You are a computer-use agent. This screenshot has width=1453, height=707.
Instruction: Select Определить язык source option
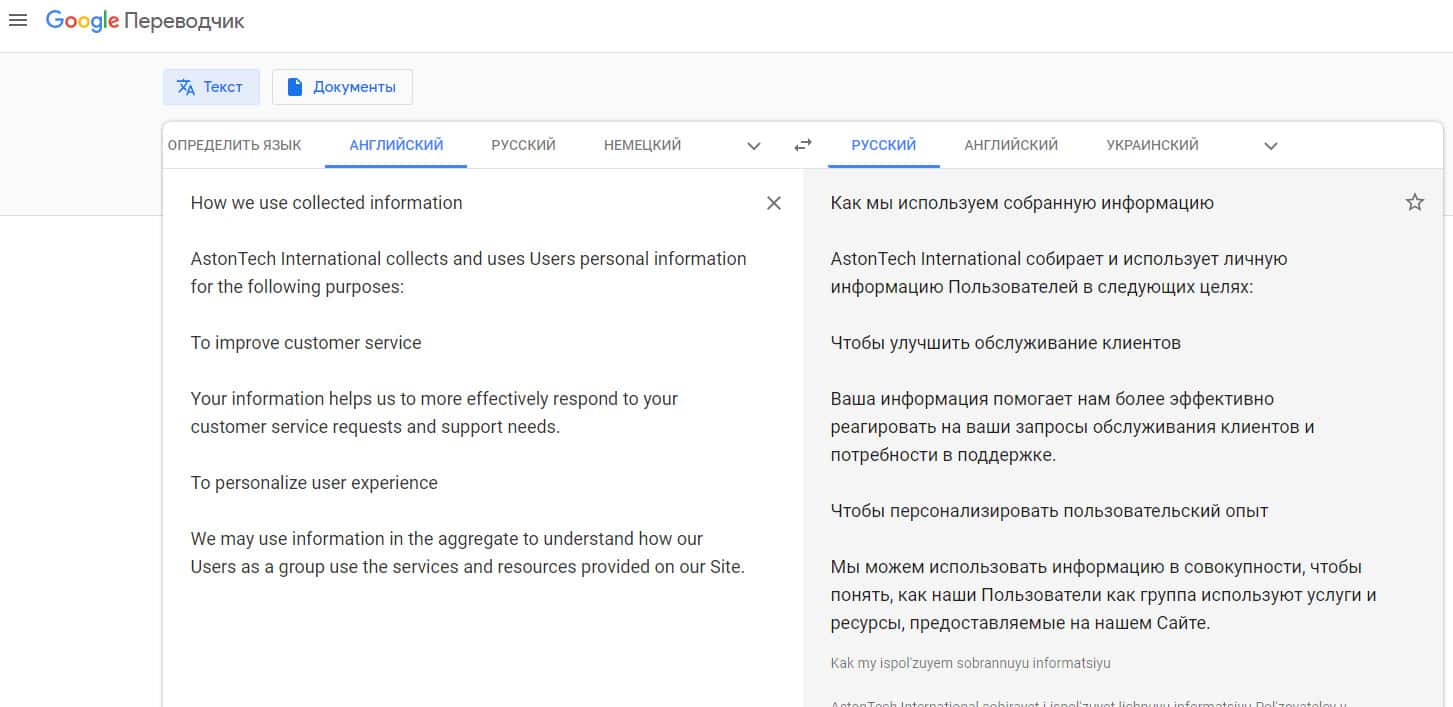click(234, 145)
